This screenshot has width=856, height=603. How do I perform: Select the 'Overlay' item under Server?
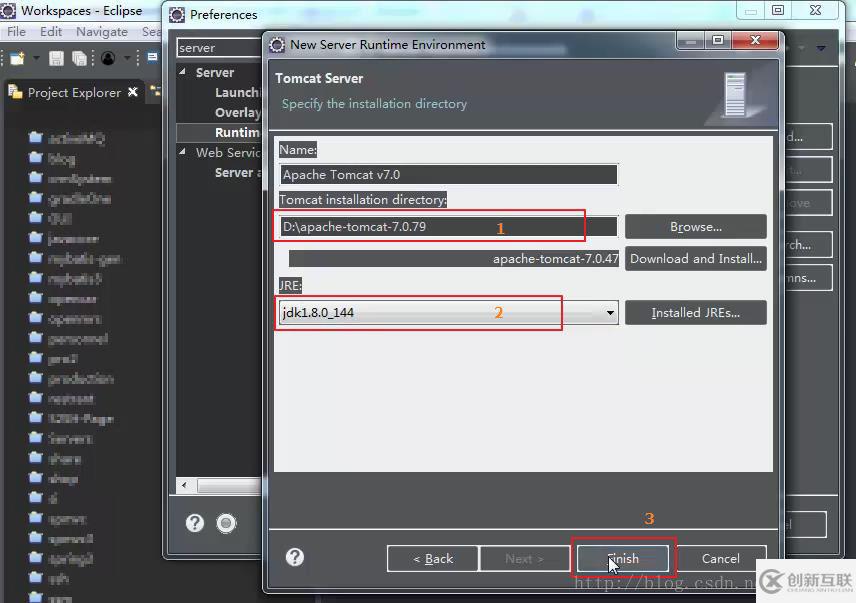(238, 112)
